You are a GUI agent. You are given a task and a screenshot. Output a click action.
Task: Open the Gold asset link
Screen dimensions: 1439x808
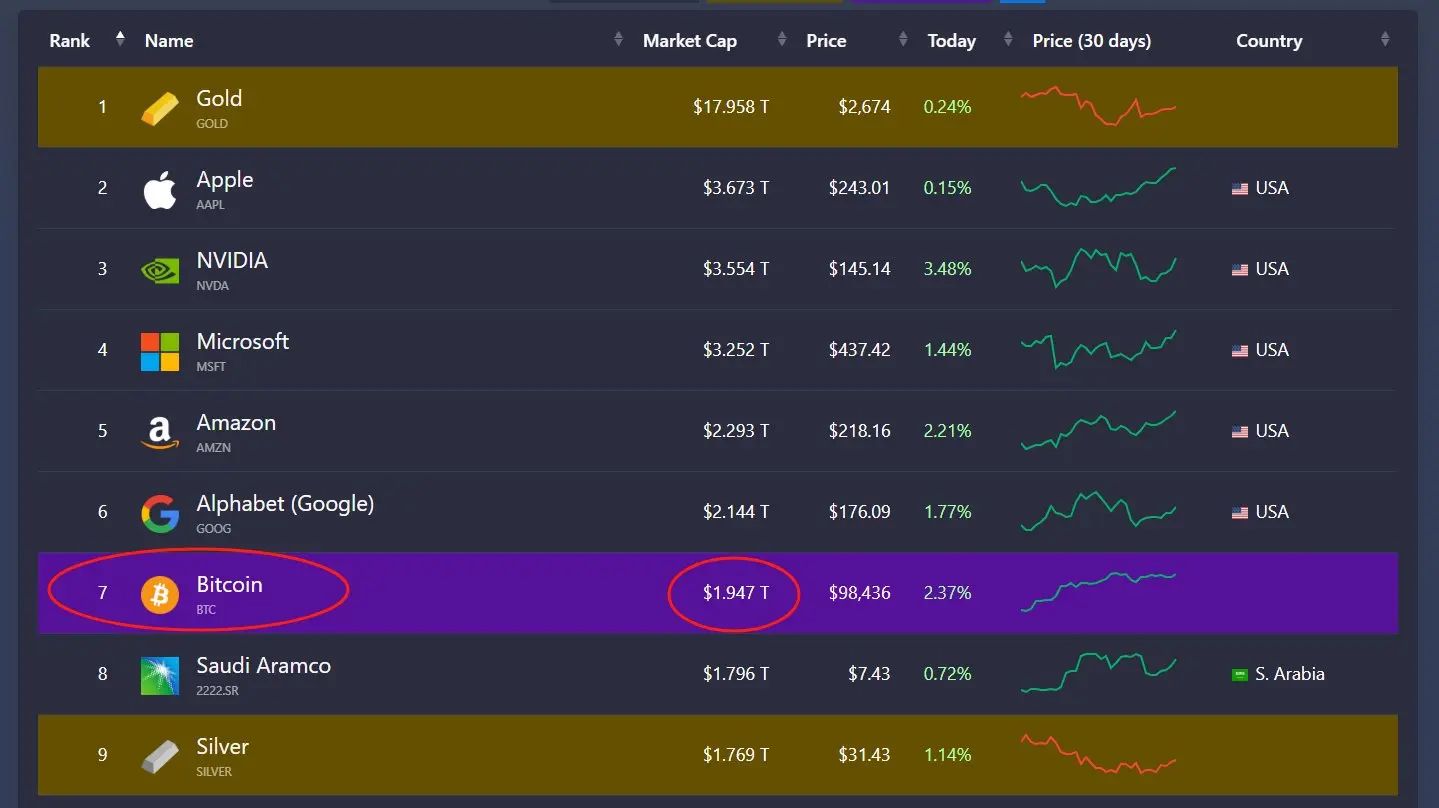click(219, 98)
